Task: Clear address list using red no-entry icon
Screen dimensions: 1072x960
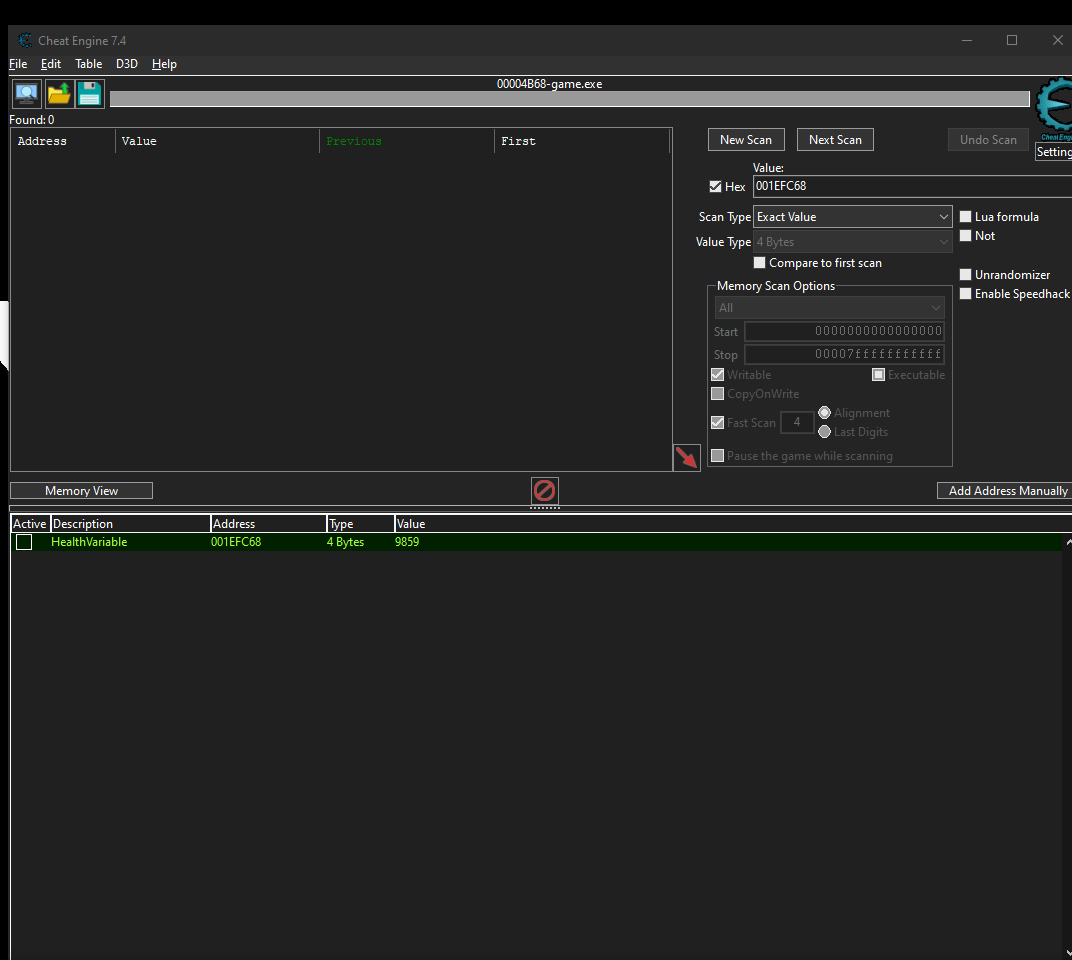Action: pos(544,490)
